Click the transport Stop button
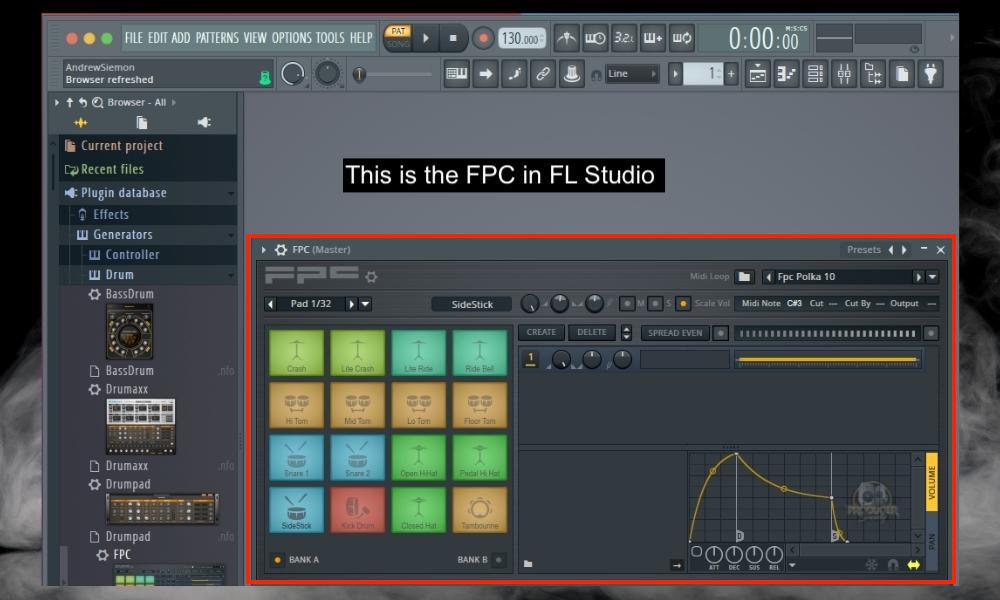 453,38
